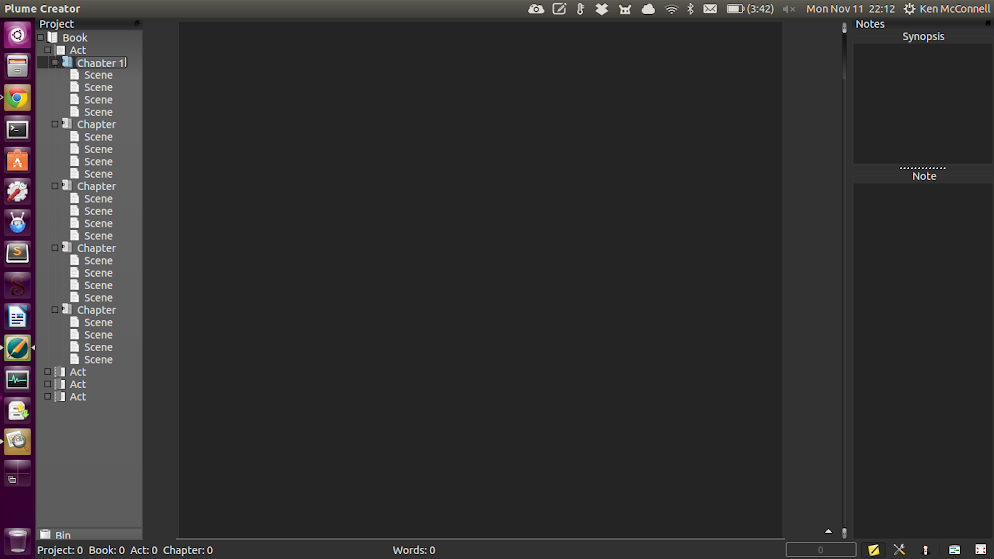Collapse the Chapter 1 node
994x559 pixels.
pos(55,62)
